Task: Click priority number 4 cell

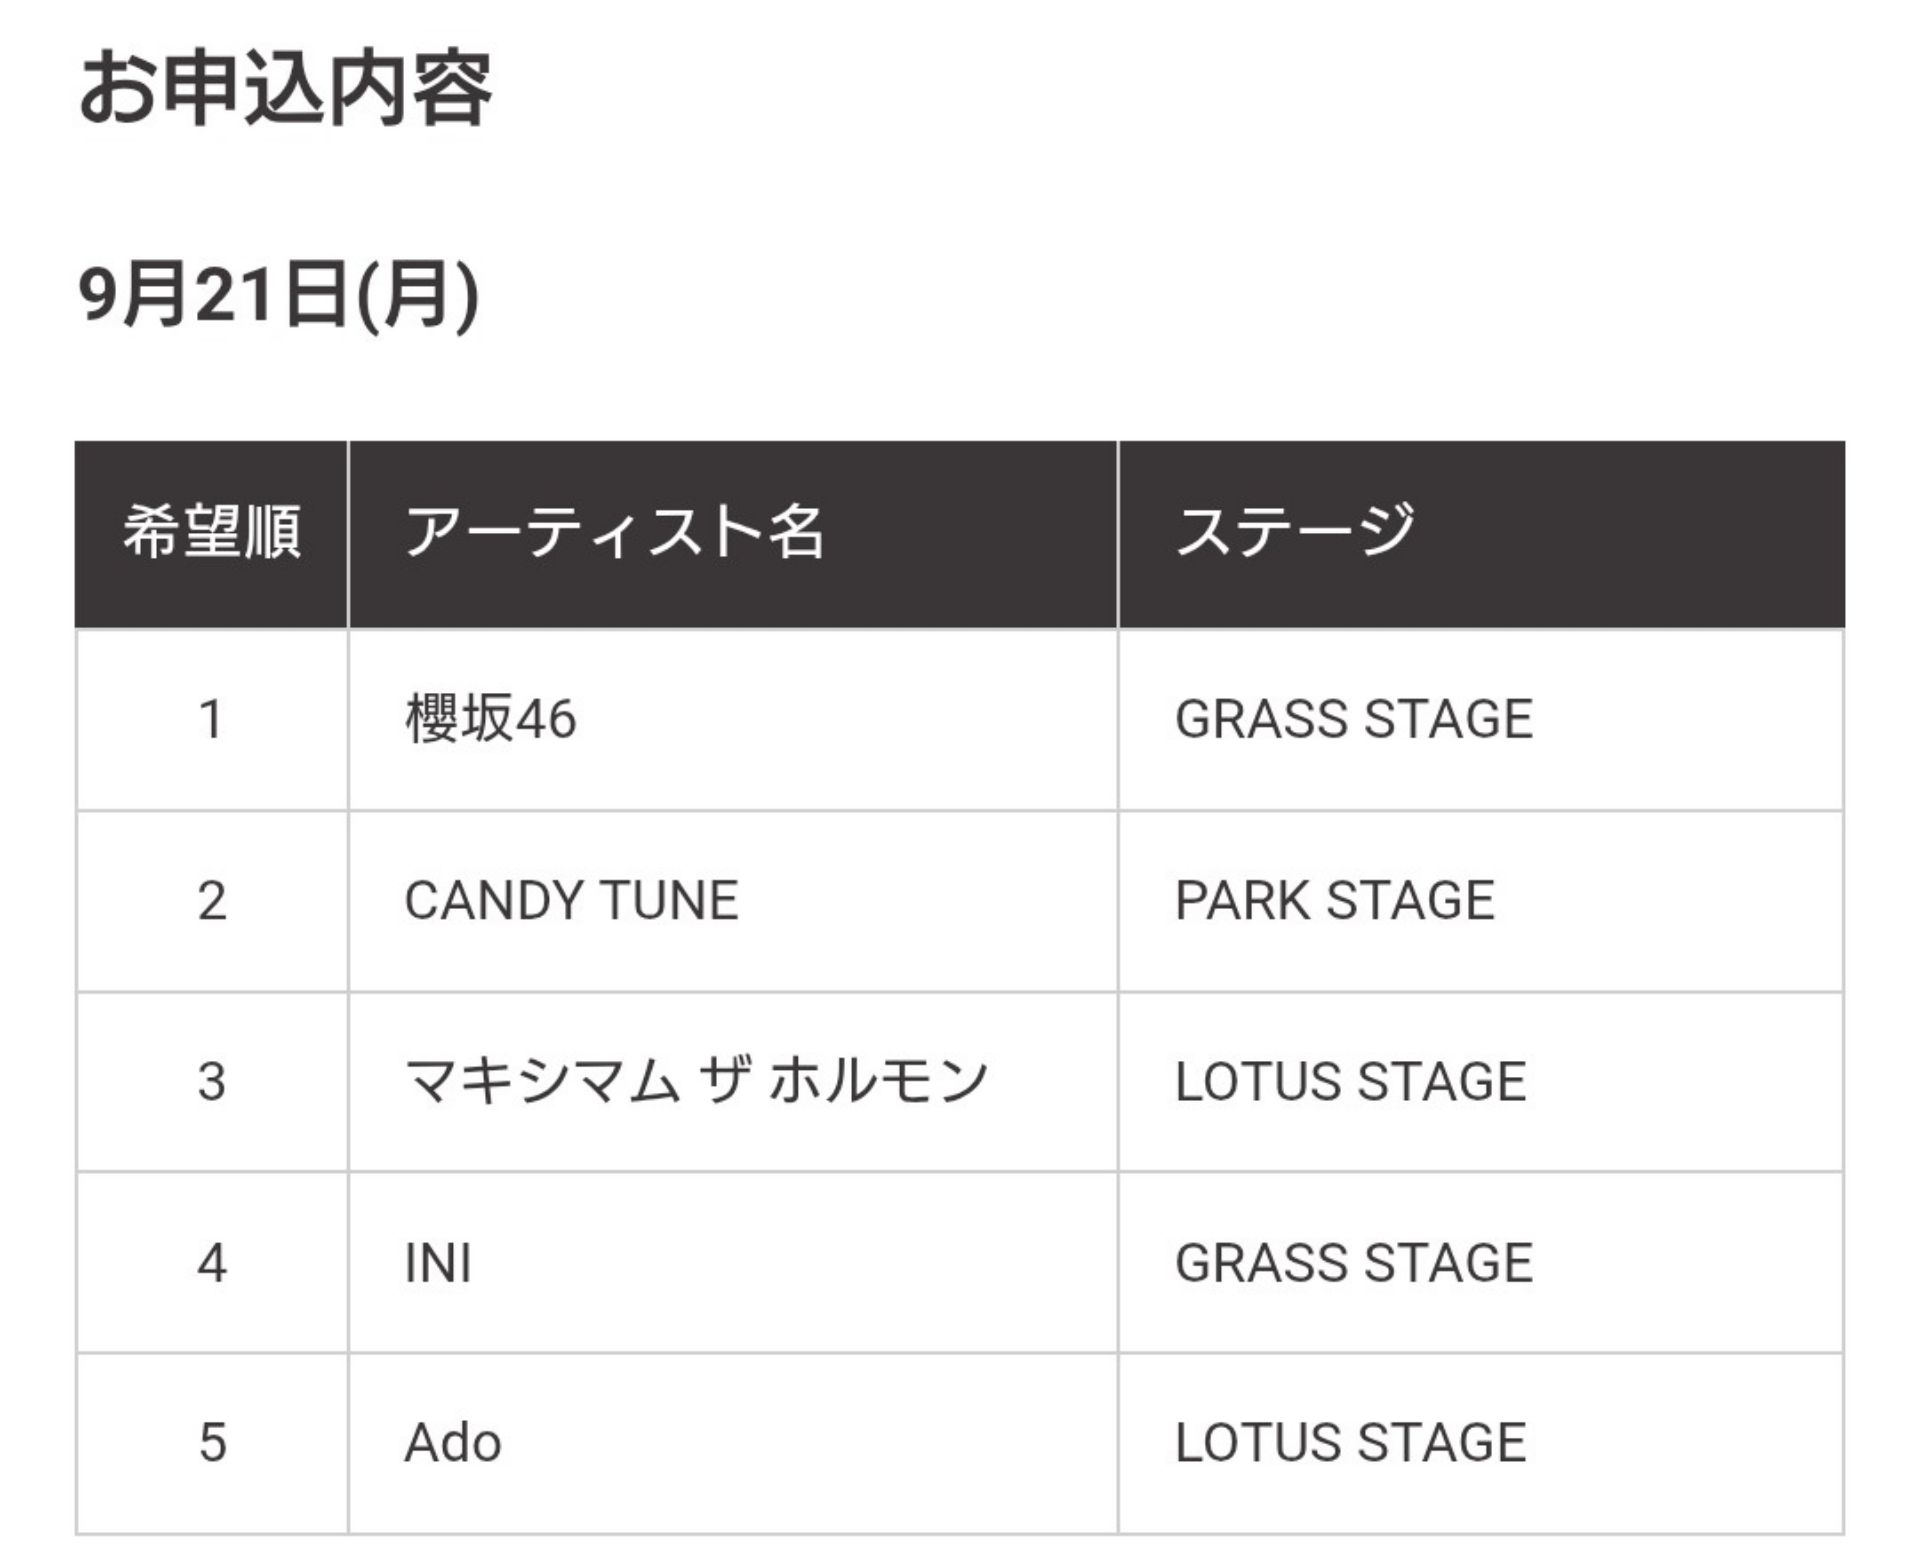Action: tap(212, 1263)
